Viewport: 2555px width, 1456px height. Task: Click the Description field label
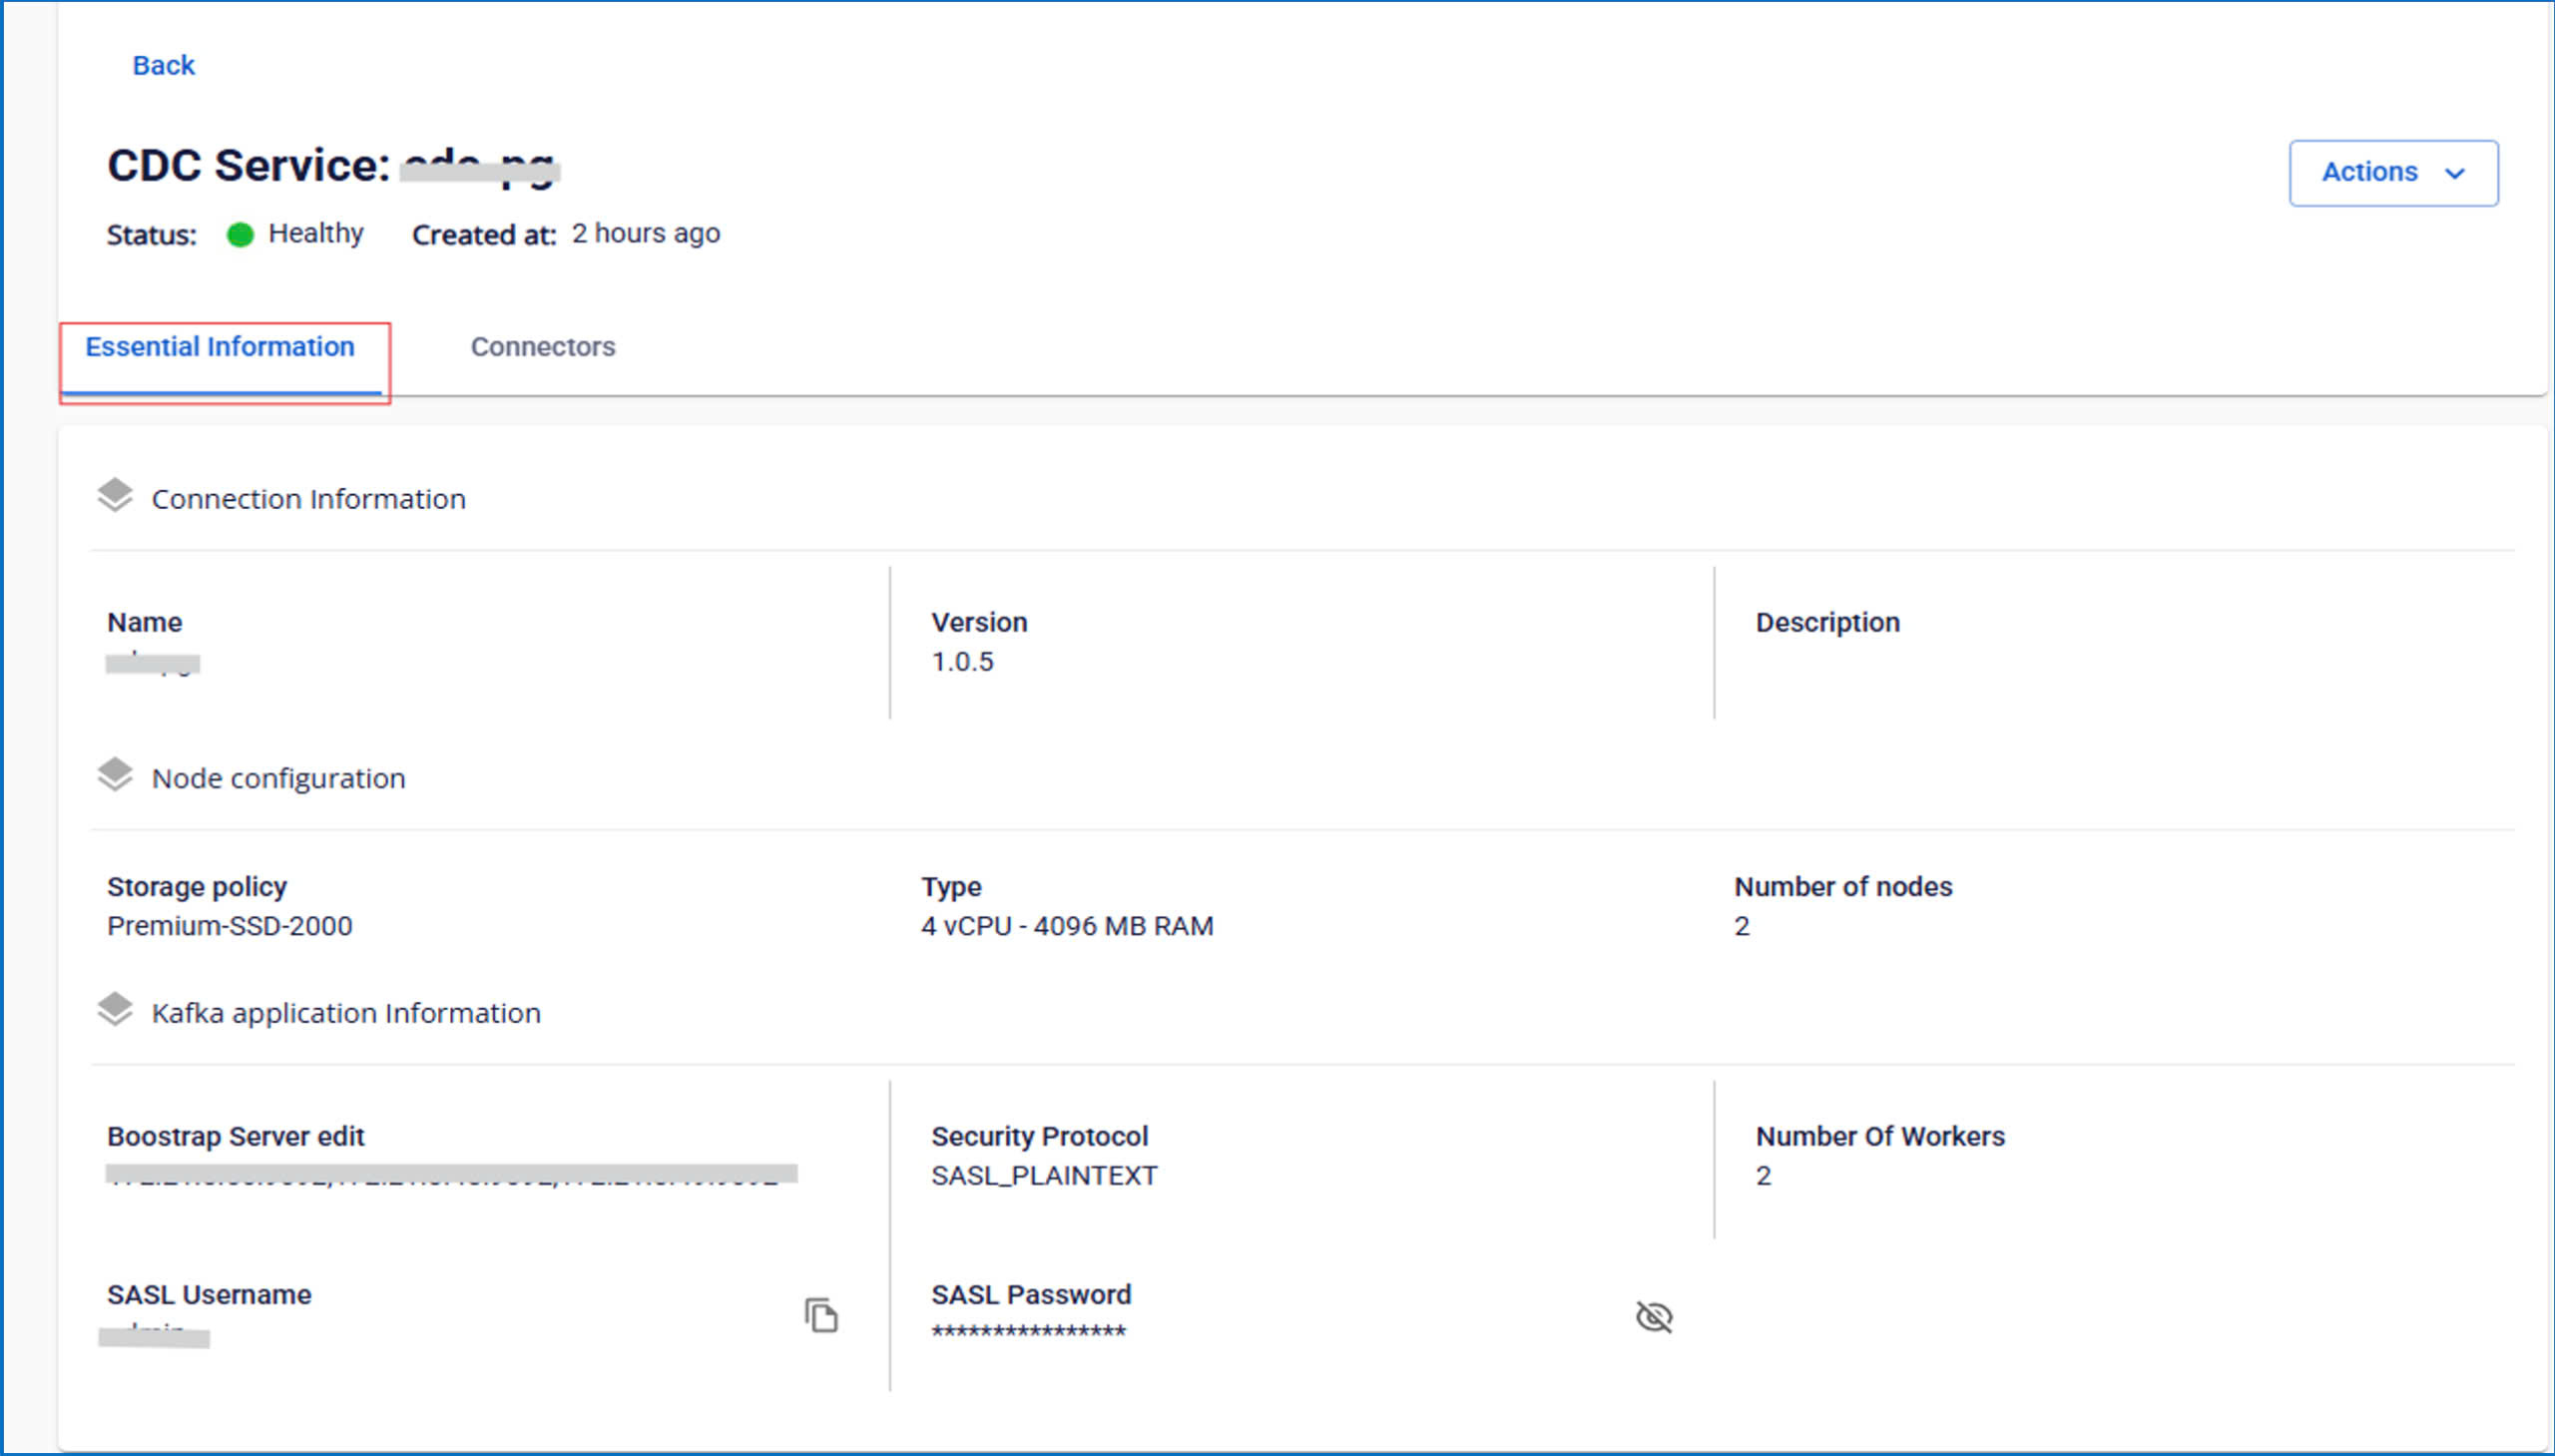coord(1828,622)
